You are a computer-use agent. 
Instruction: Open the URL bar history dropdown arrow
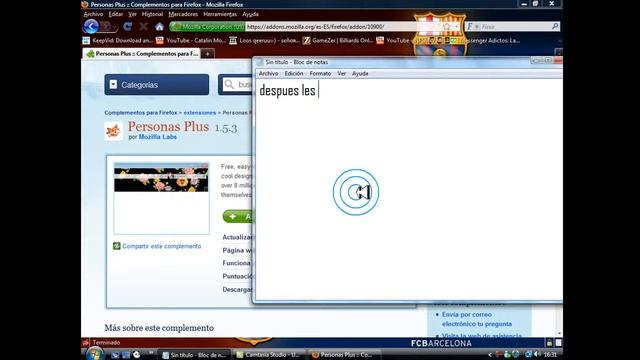point(456,27)
